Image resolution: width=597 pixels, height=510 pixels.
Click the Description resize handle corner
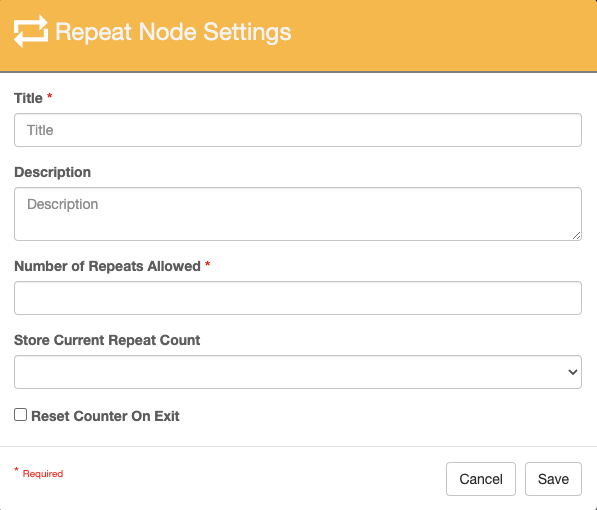576,236
